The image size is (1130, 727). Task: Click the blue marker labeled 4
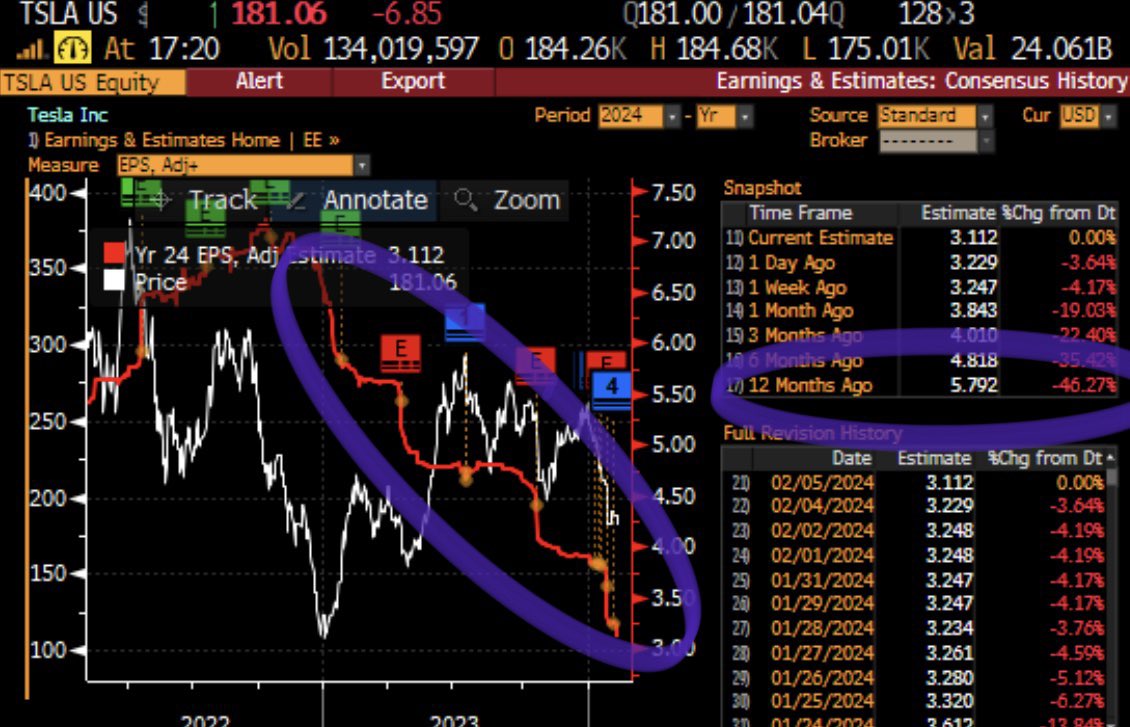[611, 390]
